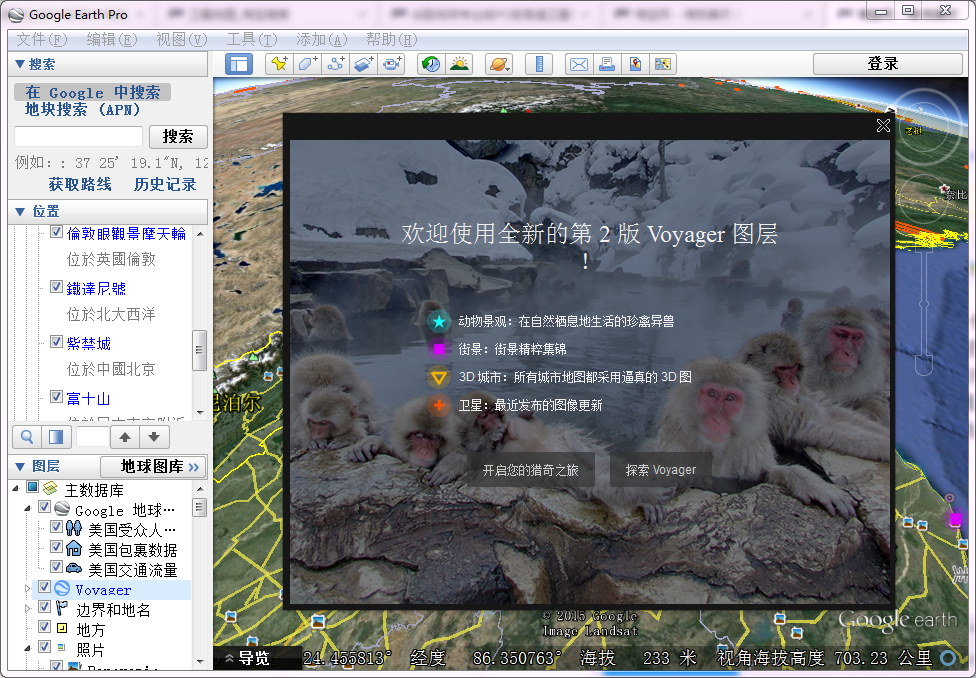The height and width of the screenshot is (678, 976).
Task: Collapse the 图层 panel triangle
Action: click(19, 466)
